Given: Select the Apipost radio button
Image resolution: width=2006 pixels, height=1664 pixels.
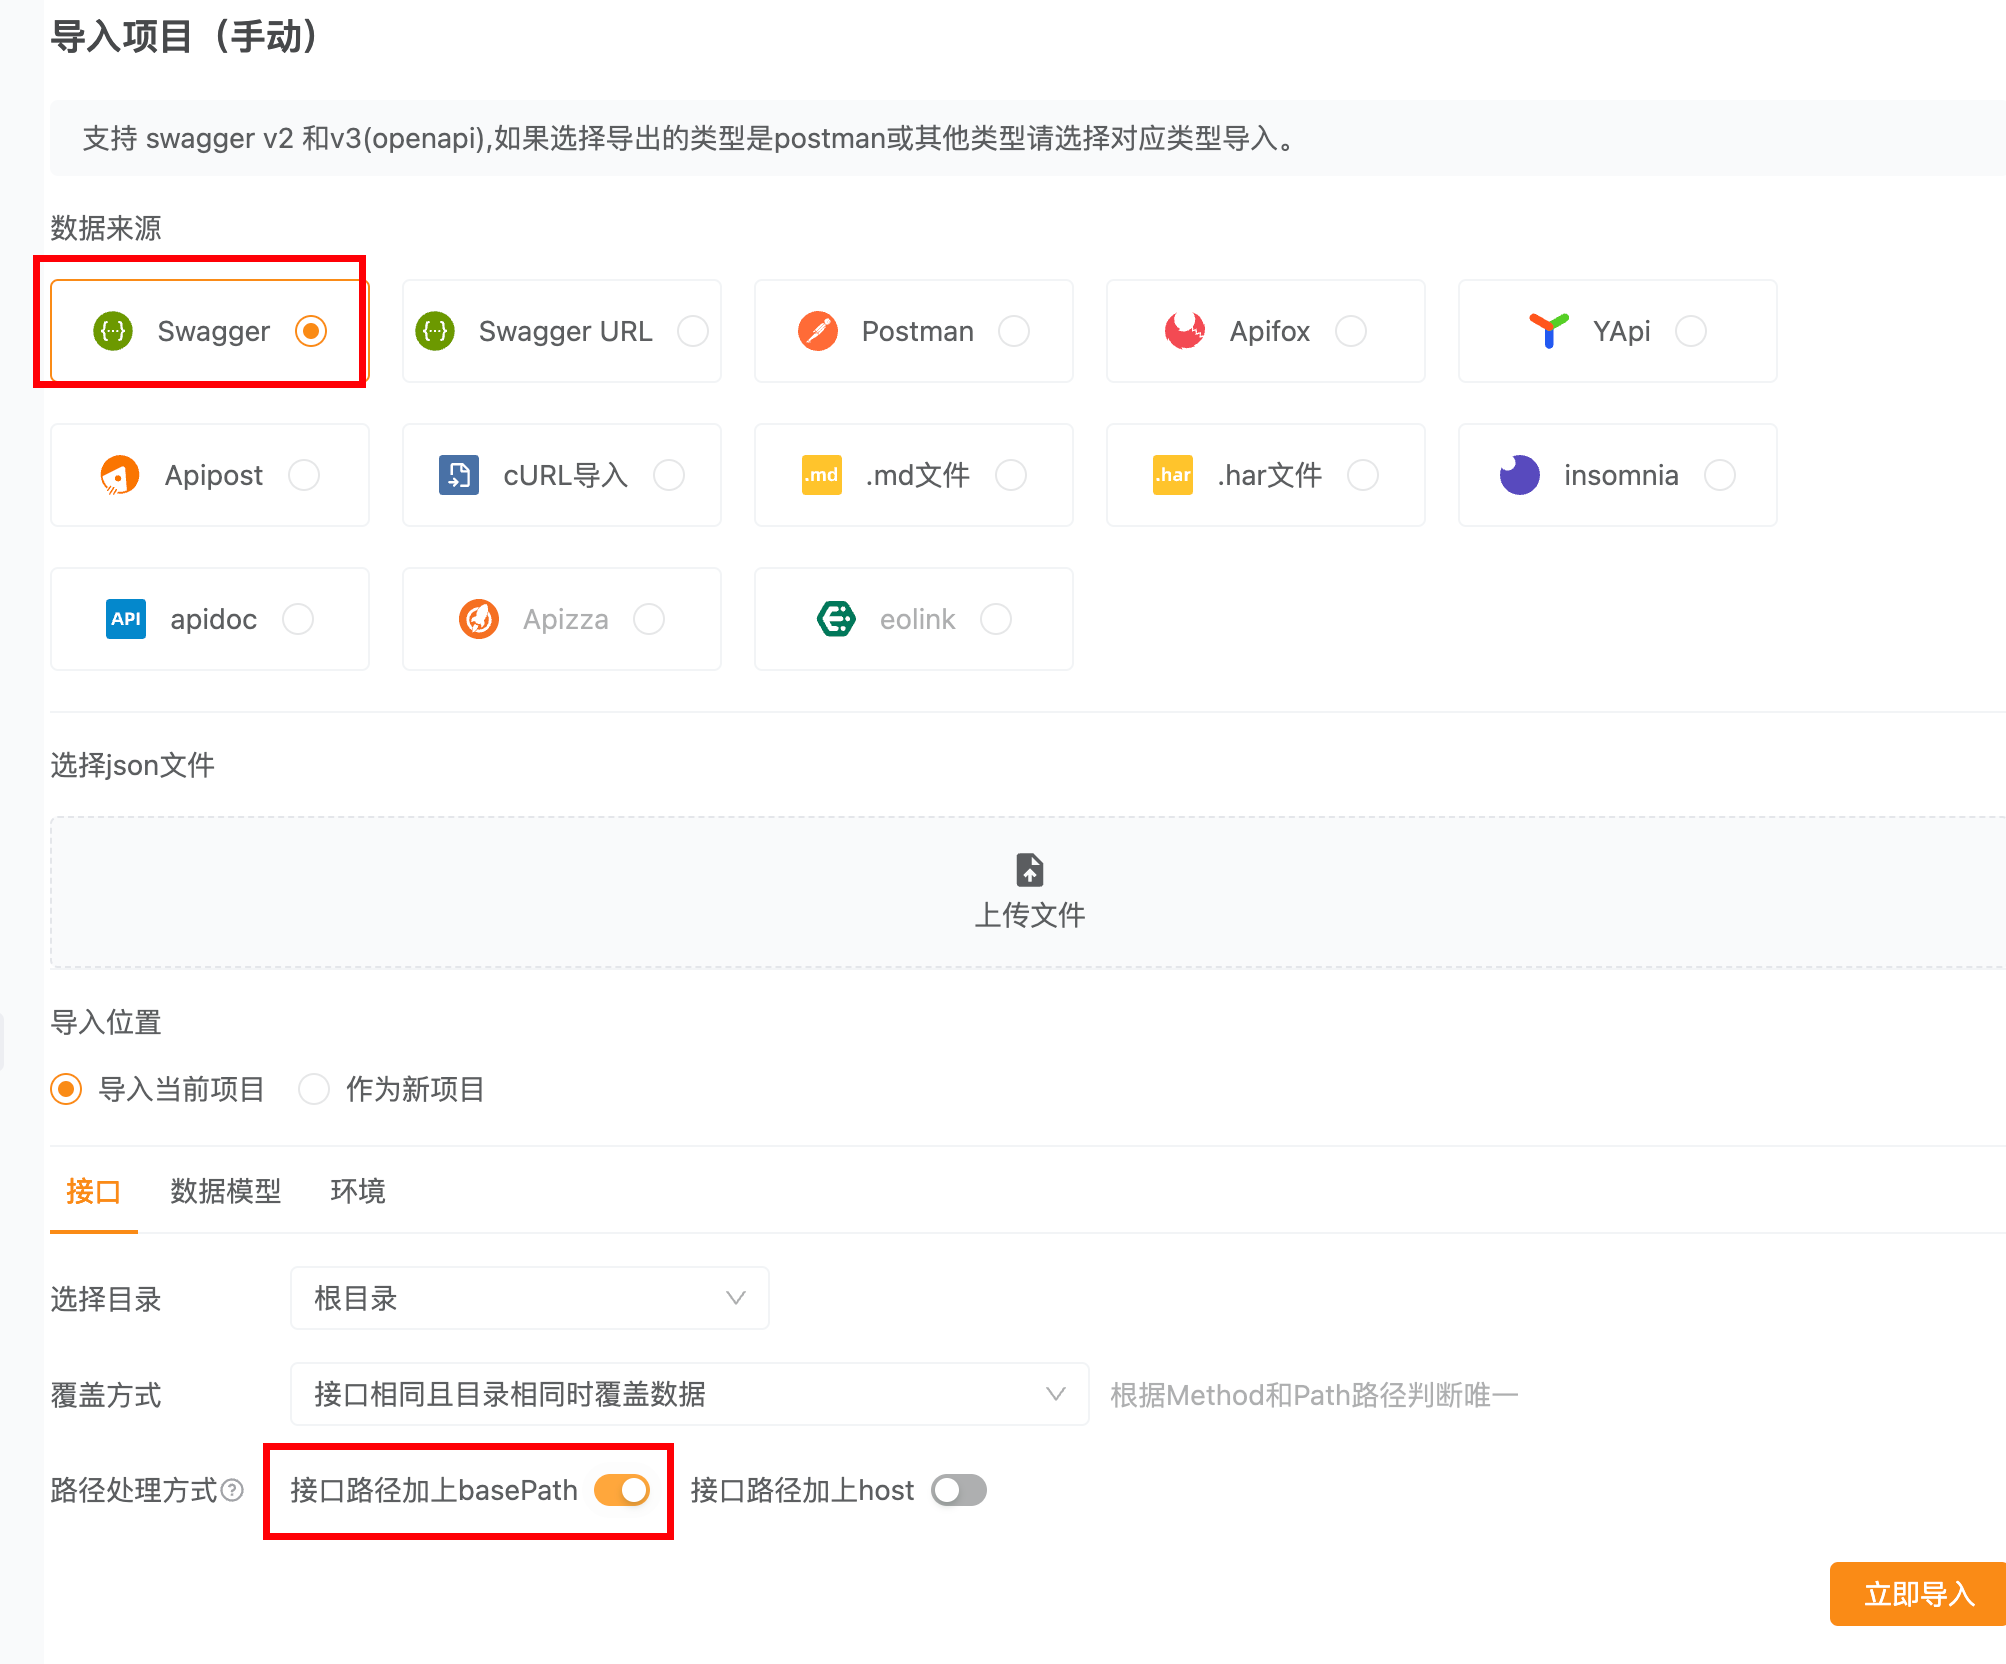Looking at the screenshot, I should [304, 475].
